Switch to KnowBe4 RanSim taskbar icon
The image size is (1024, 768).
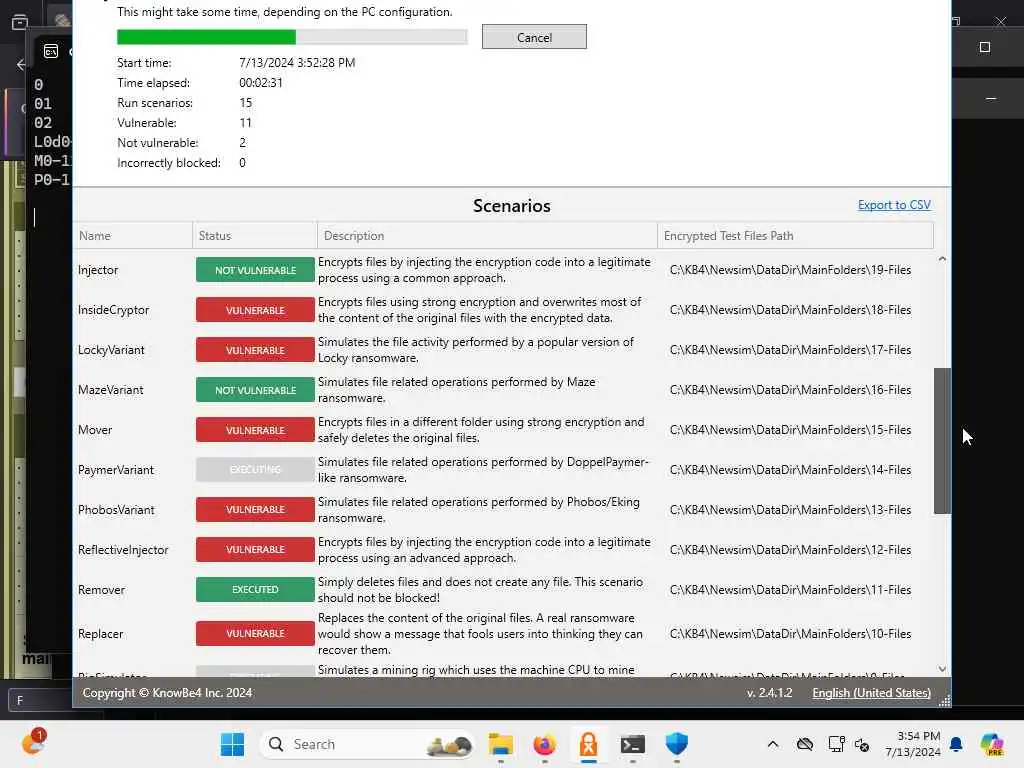(x=588, y=744)
